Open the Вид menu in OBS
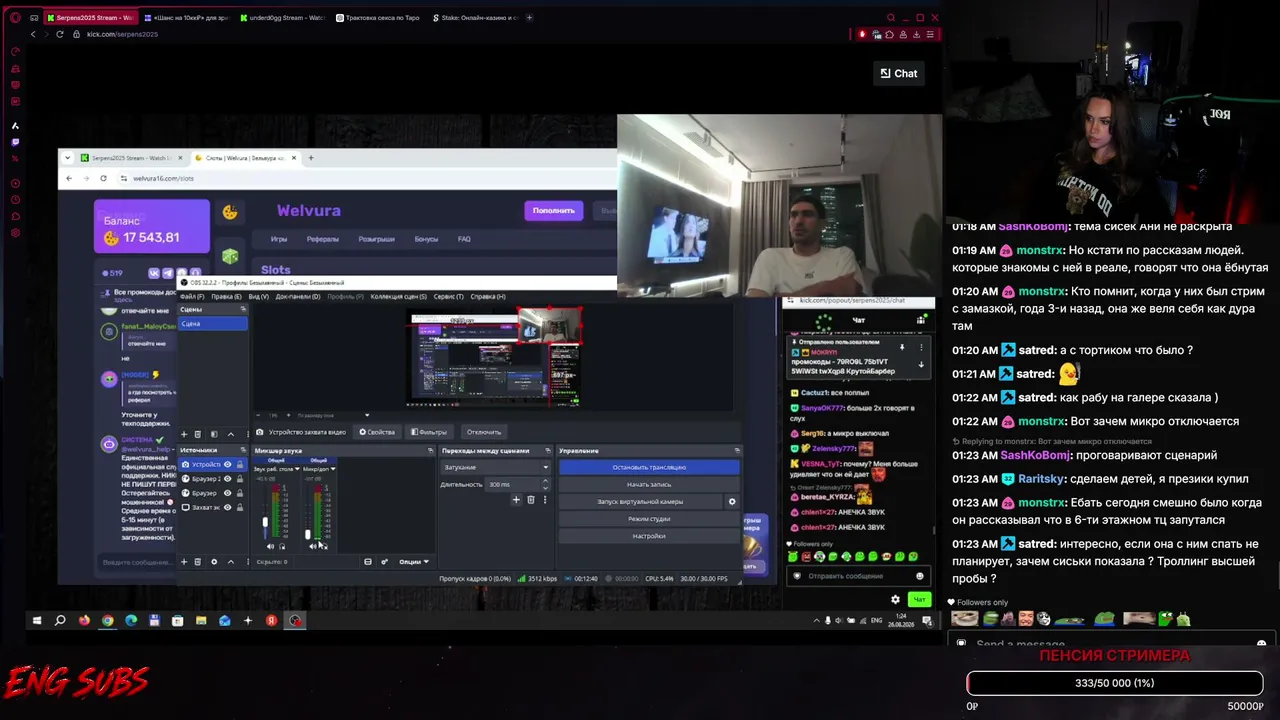 pos(258,296)
